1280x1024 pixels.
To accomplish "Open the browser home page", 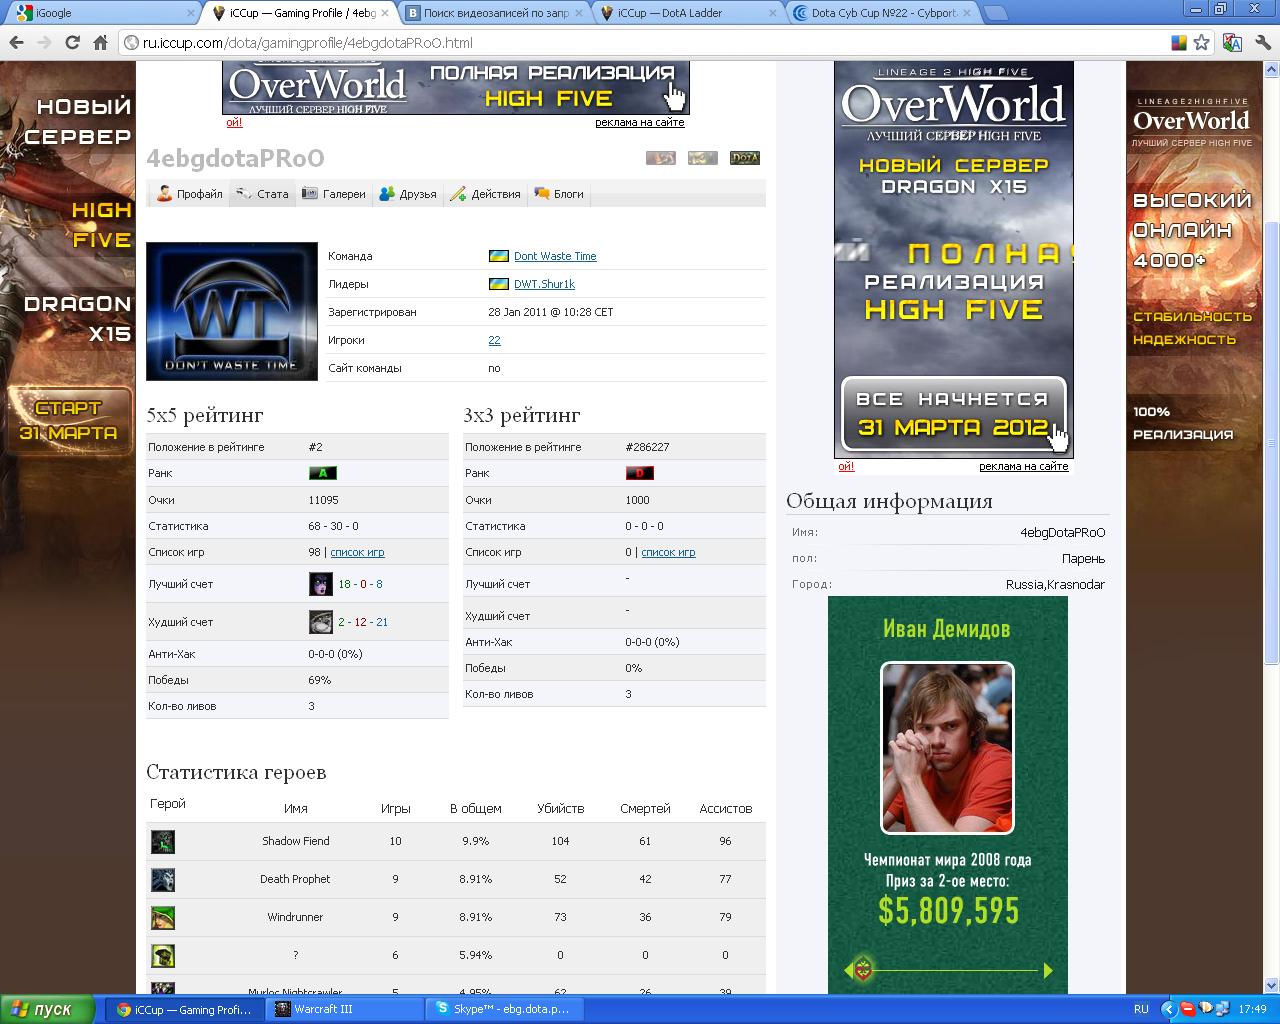I will click(100, 43).
